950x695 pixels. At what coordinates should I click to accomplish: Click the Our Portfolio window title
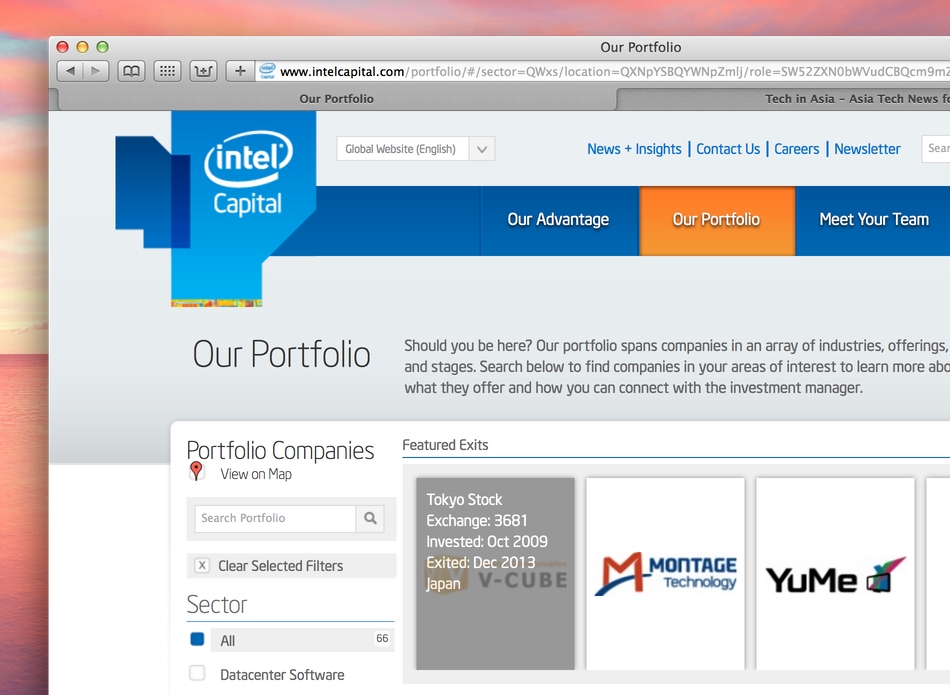coord(640,47)
